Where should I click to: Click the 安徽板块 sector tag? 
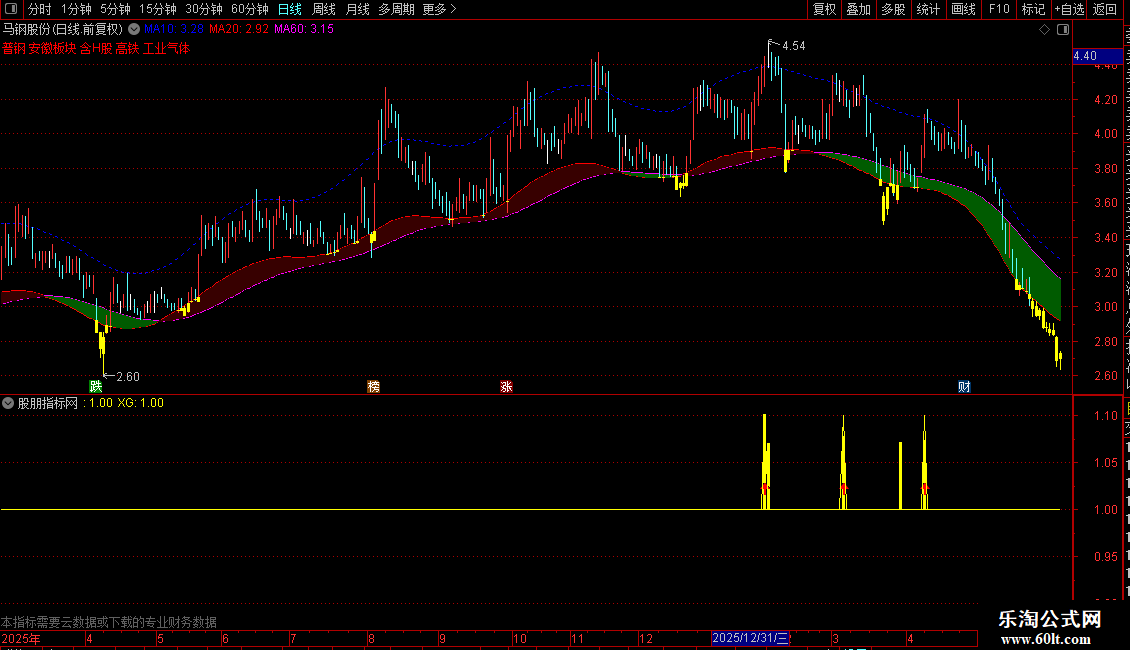[52, 48]
